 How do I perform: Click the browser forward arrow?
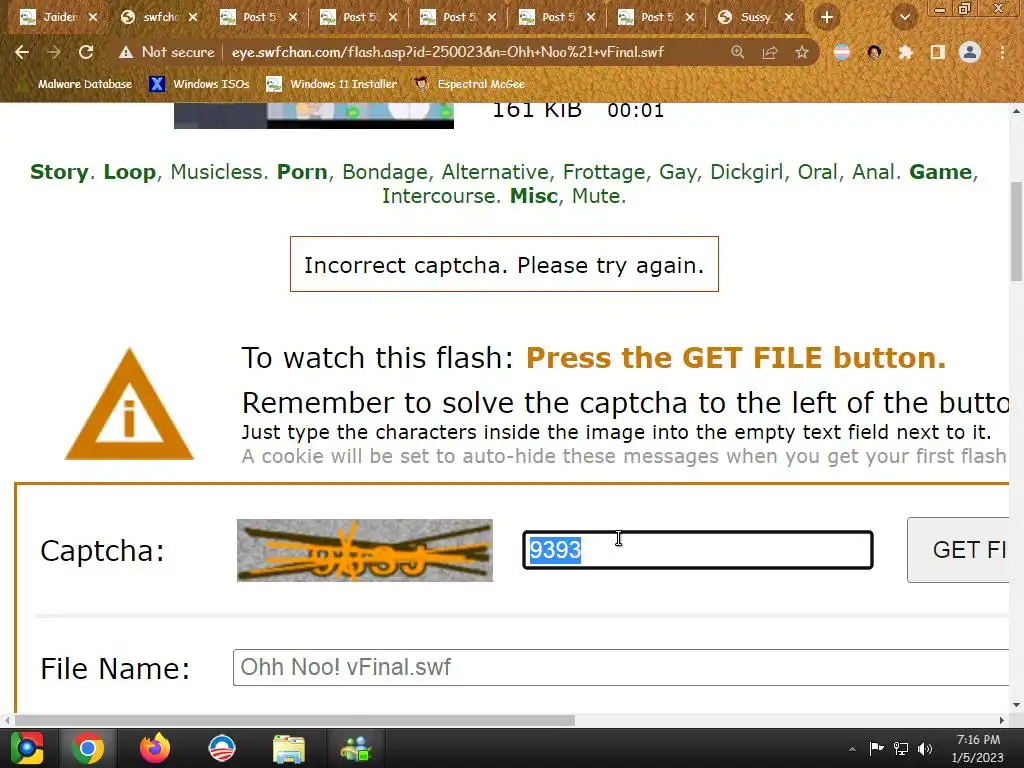click(x=54, y=52)
